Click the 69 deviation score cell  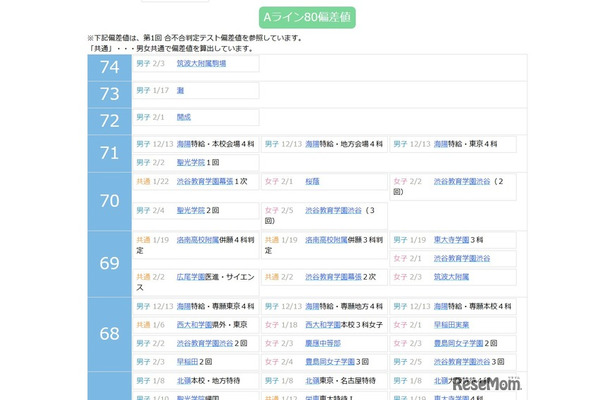(110, 264)
